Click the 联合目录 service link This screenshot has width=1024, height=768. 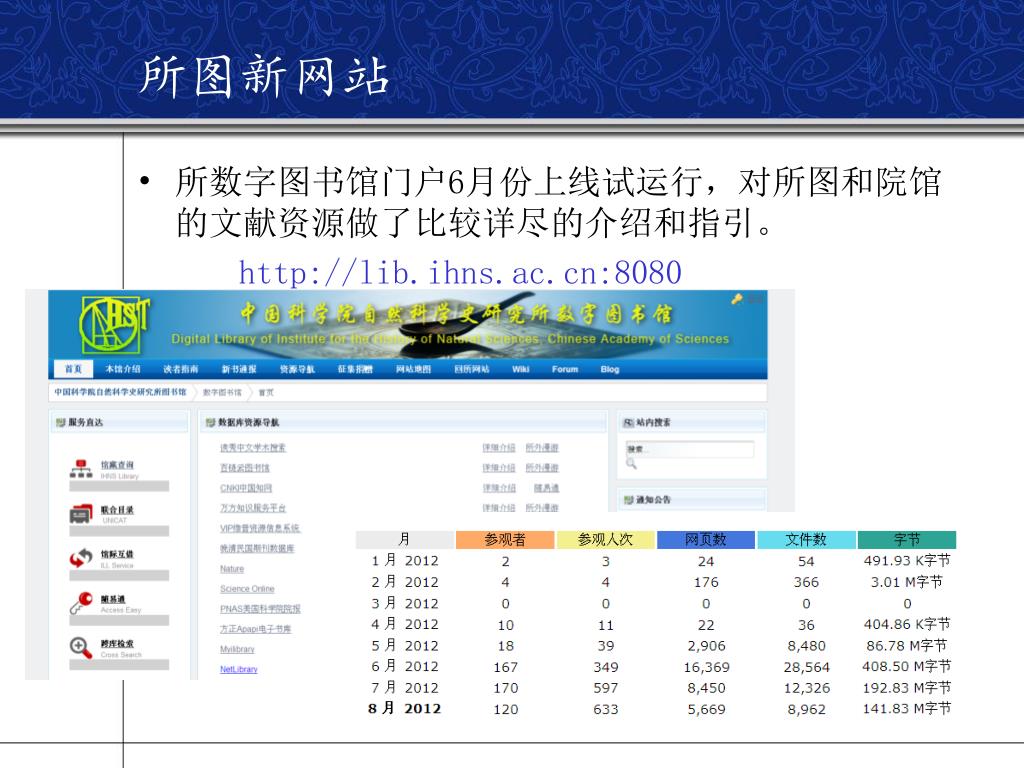(x=117, y=510)
